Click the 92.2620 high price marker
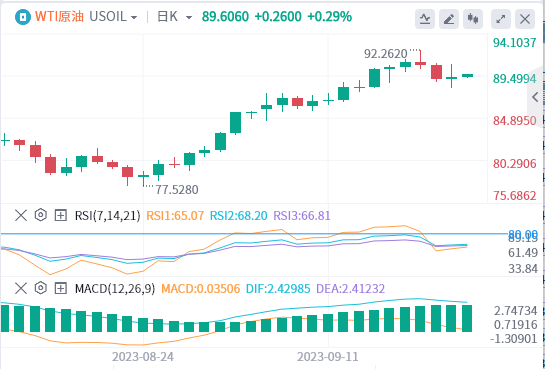The image size is (545, 369). pos(385,54)
